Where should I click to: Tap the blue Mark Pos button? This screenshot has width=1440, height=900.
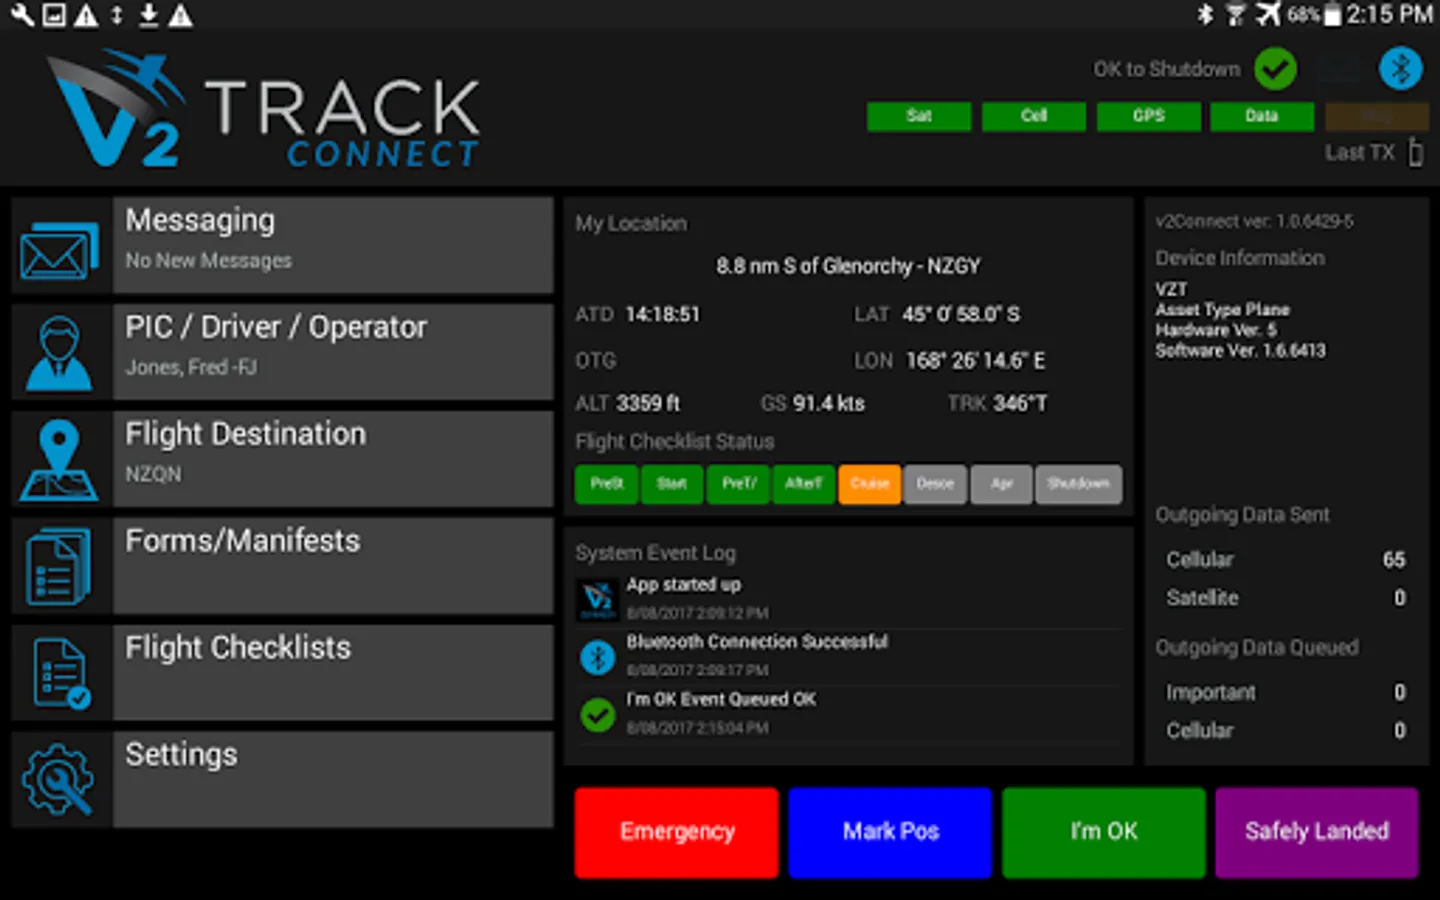(890, 832)
